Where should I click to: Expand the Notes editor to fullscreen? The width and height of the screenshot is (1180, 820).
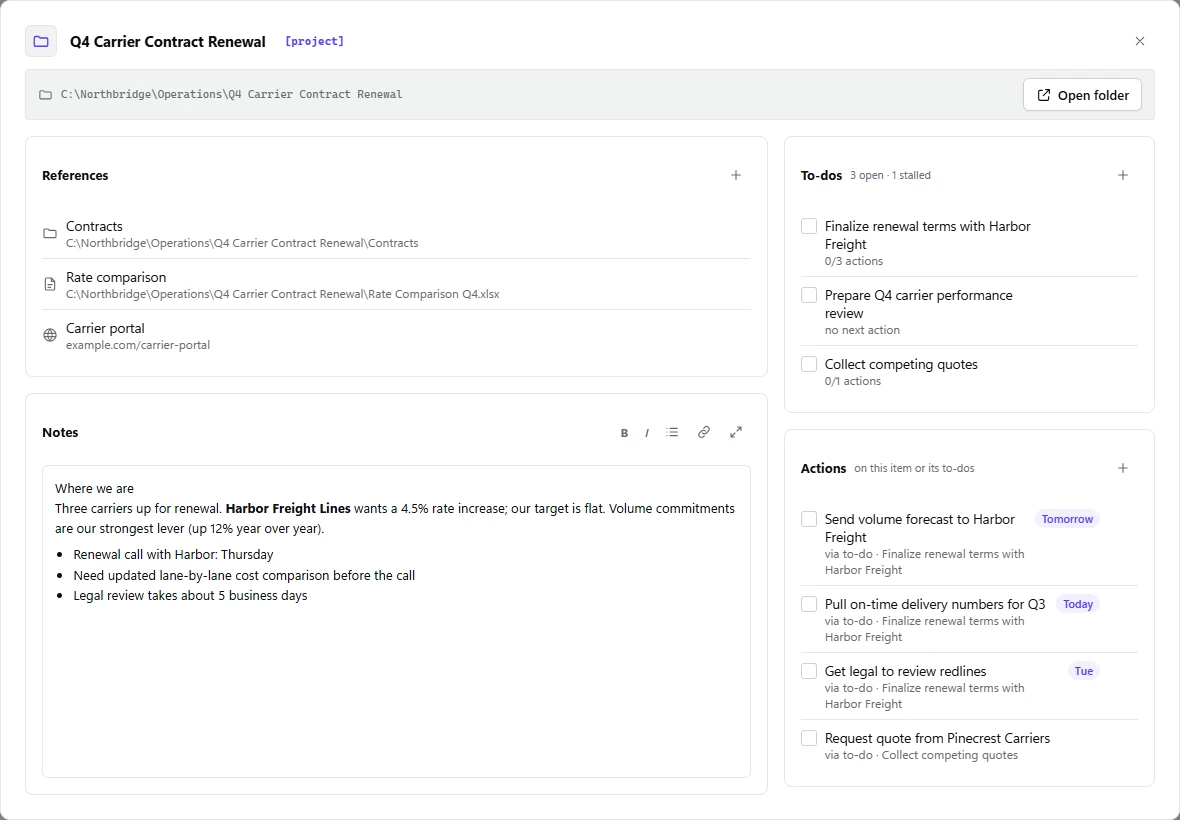click(x=736, y=433)
